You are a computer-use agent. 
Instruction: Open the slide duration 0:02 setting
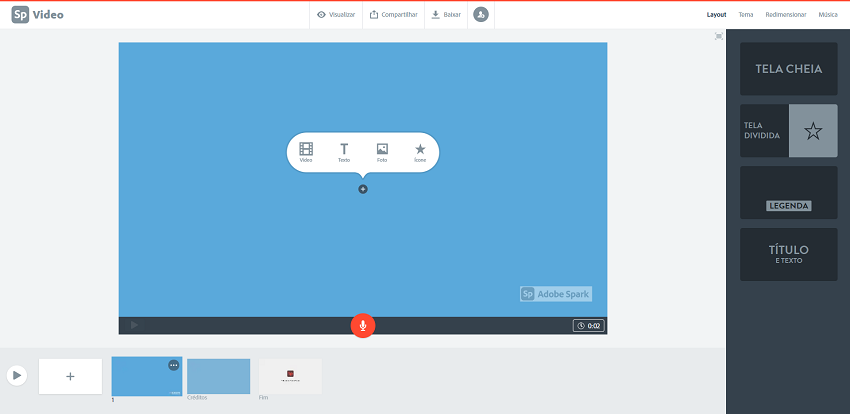(587, 325)
